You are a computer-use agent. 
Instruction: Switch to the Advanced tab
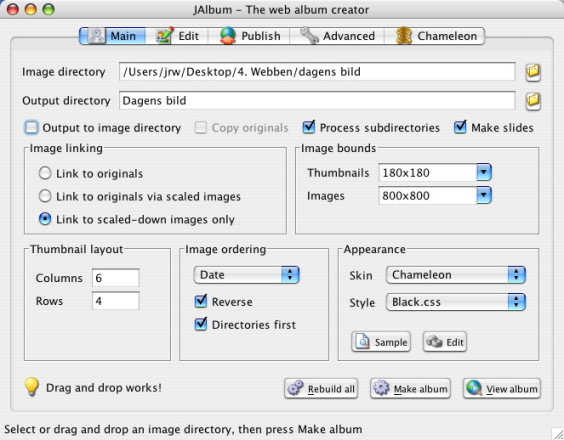(x=337, y=36)
